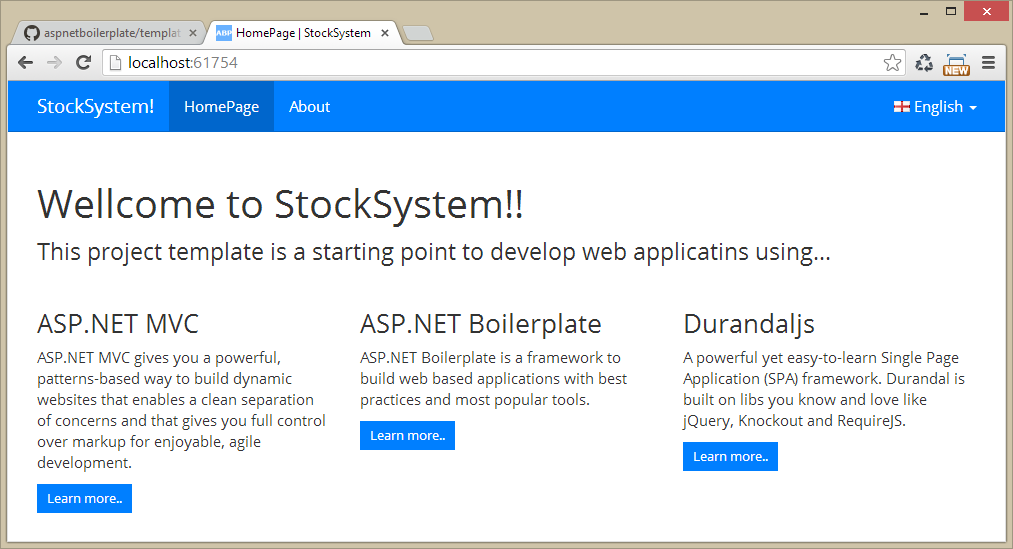
Task: Select the HomePage | StockSystem tab
Action: point(304,33)
